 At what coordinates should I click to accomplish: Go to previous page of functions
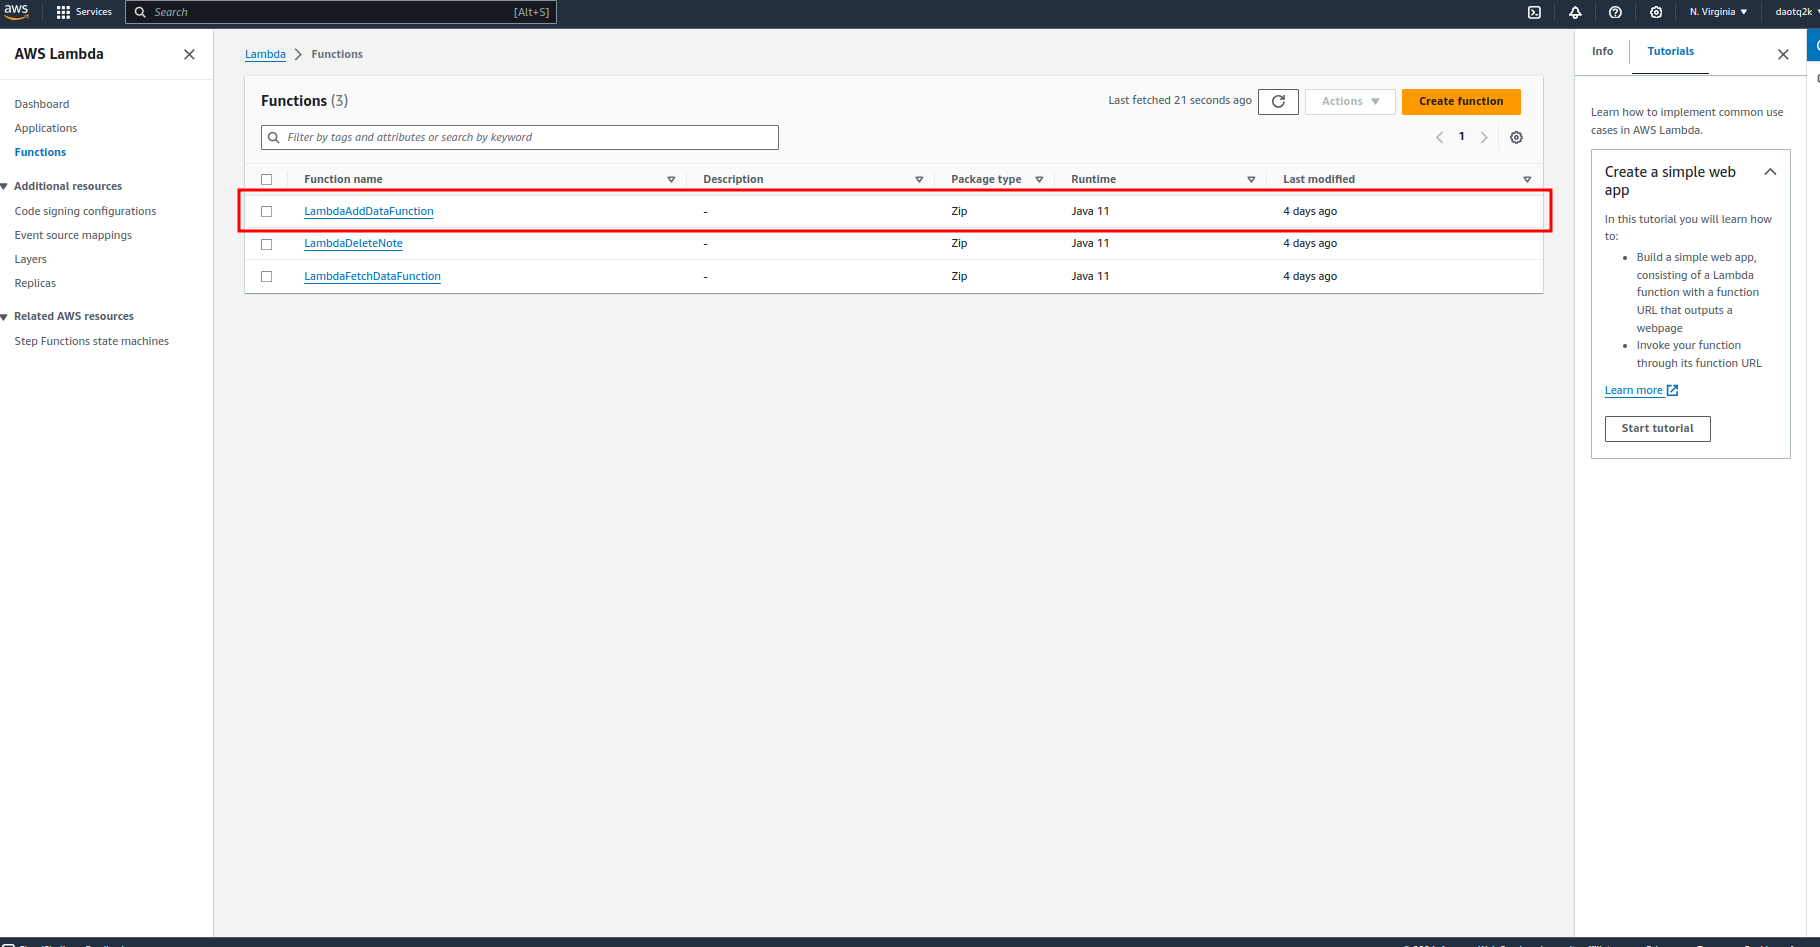coord(1439,137)
